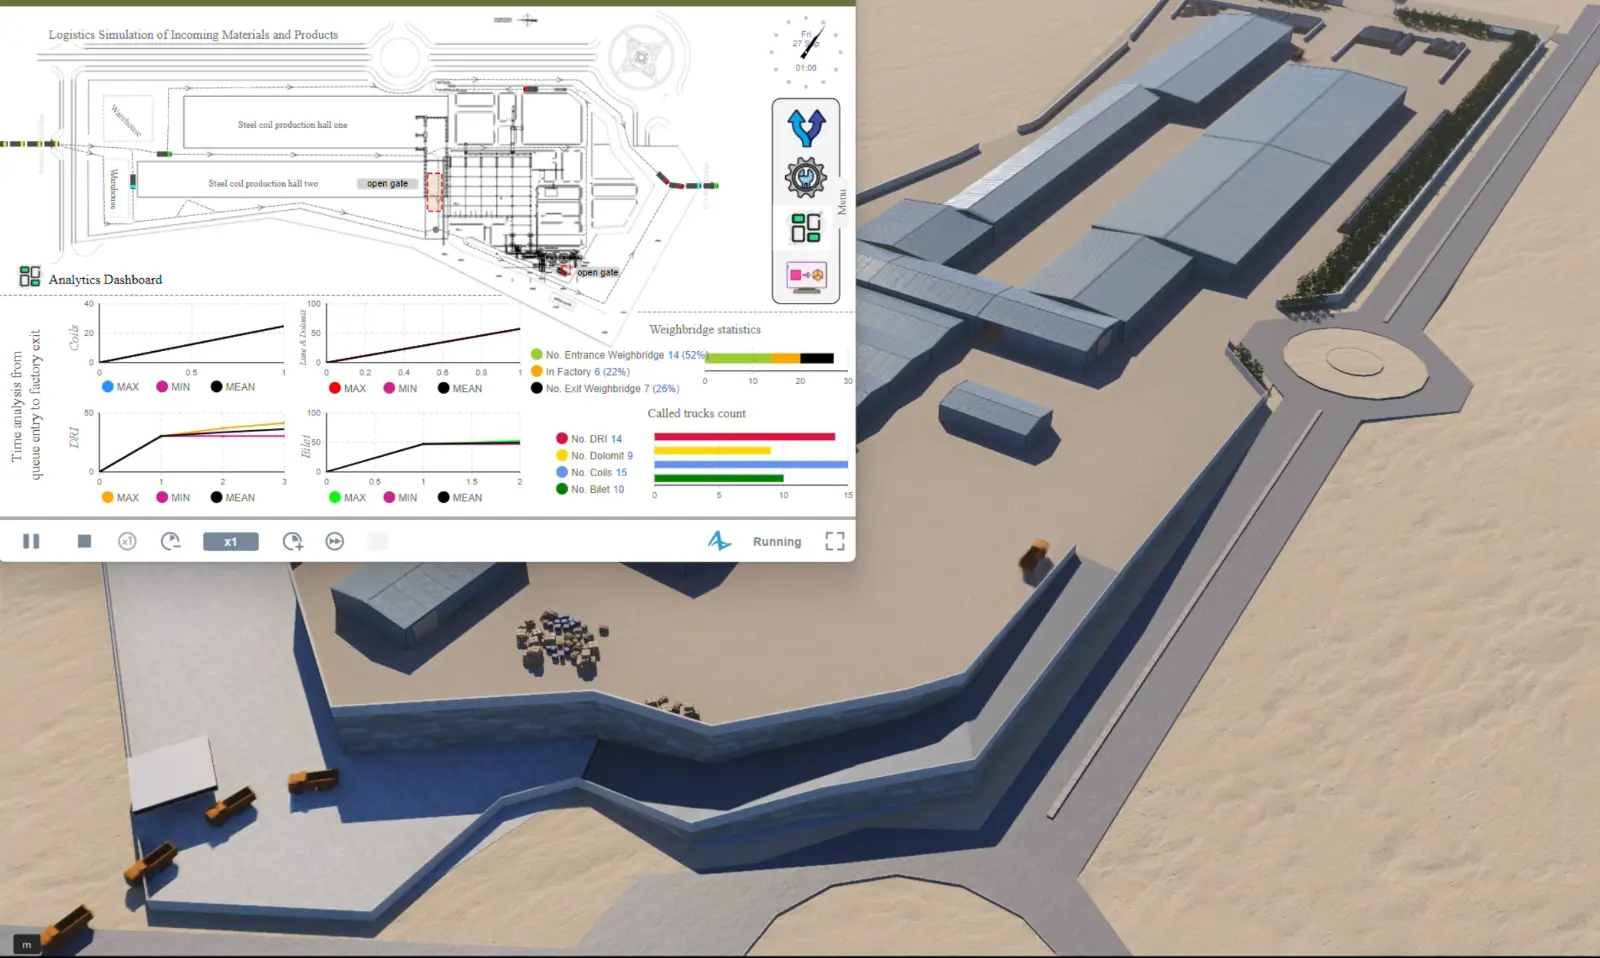Stop the simulation with the square button
1600x958 pixels.
click(x=84, y=541)
